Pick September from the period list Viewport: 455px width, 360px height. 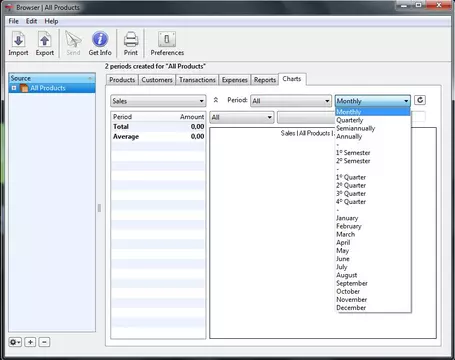(352, 283)
